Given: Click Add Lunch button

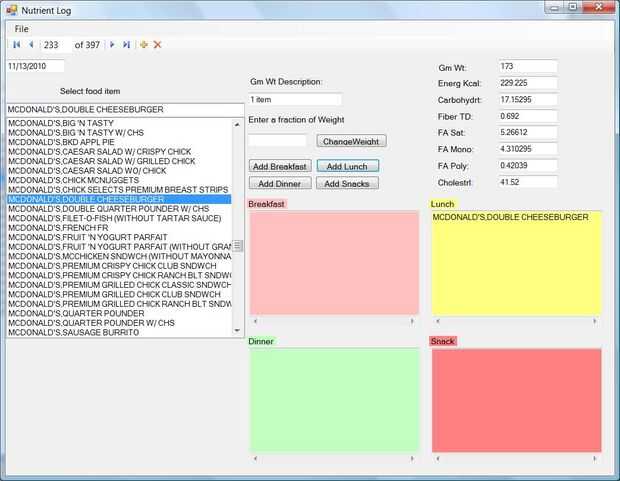Looking at the screenshot, I should [x=347, y=167].
